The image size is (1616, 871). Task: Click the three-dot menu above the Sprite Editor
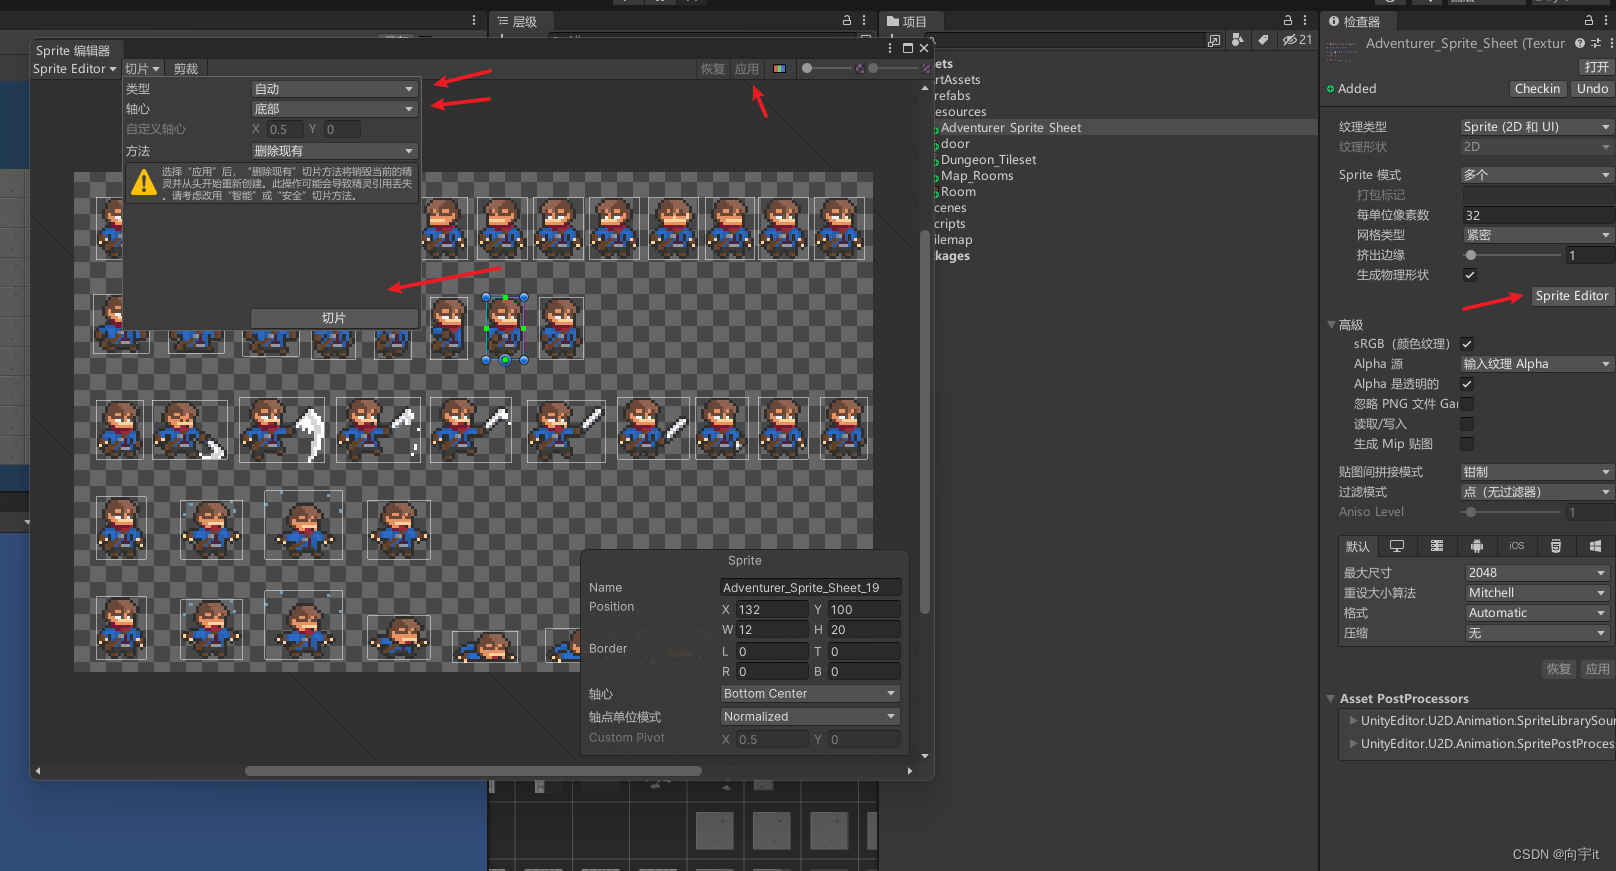[474, 20]
